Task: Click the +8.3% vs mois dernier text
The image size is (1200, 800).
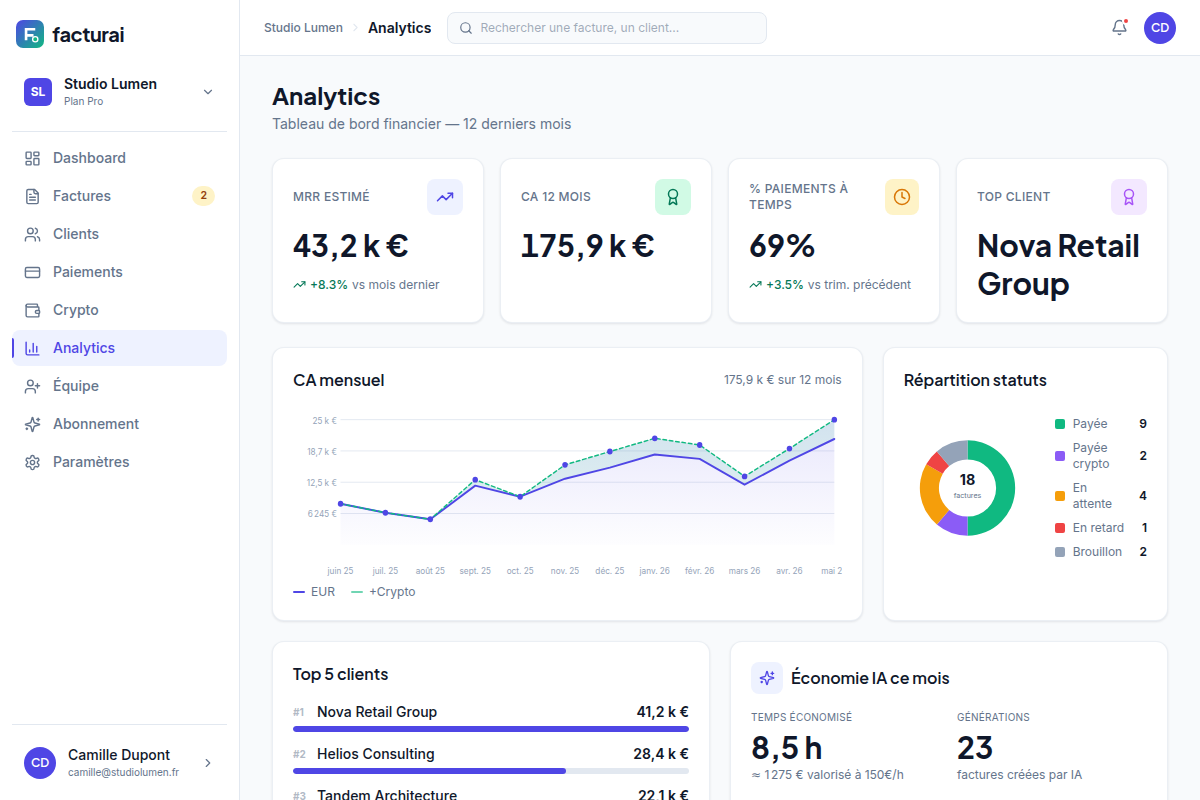Action: 366,285
